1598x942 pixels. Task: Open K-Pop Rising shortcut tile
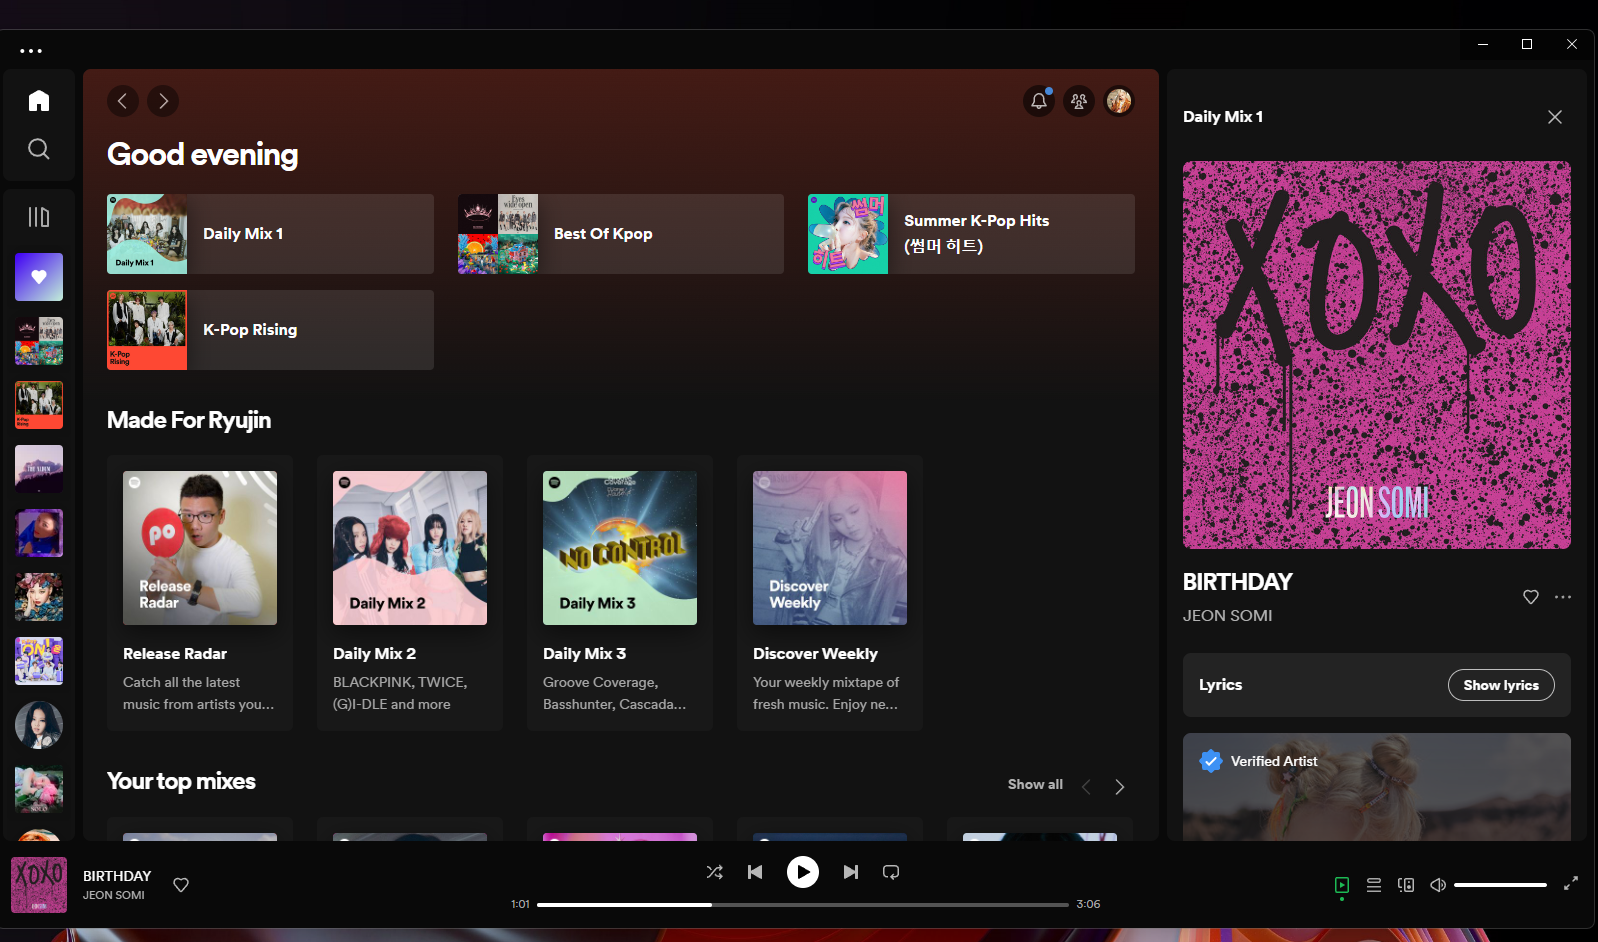click(x=270, y=330)
